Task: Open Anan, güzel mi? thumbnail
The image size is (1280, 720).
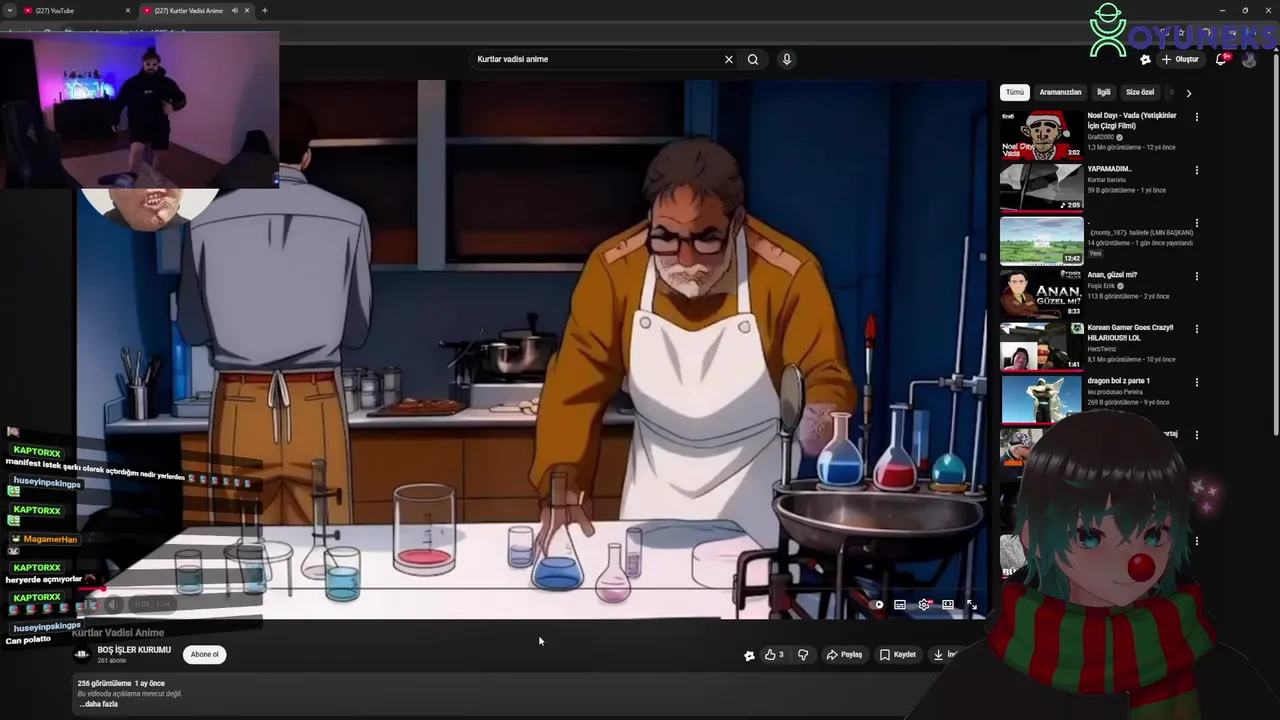Action: 1041,294
